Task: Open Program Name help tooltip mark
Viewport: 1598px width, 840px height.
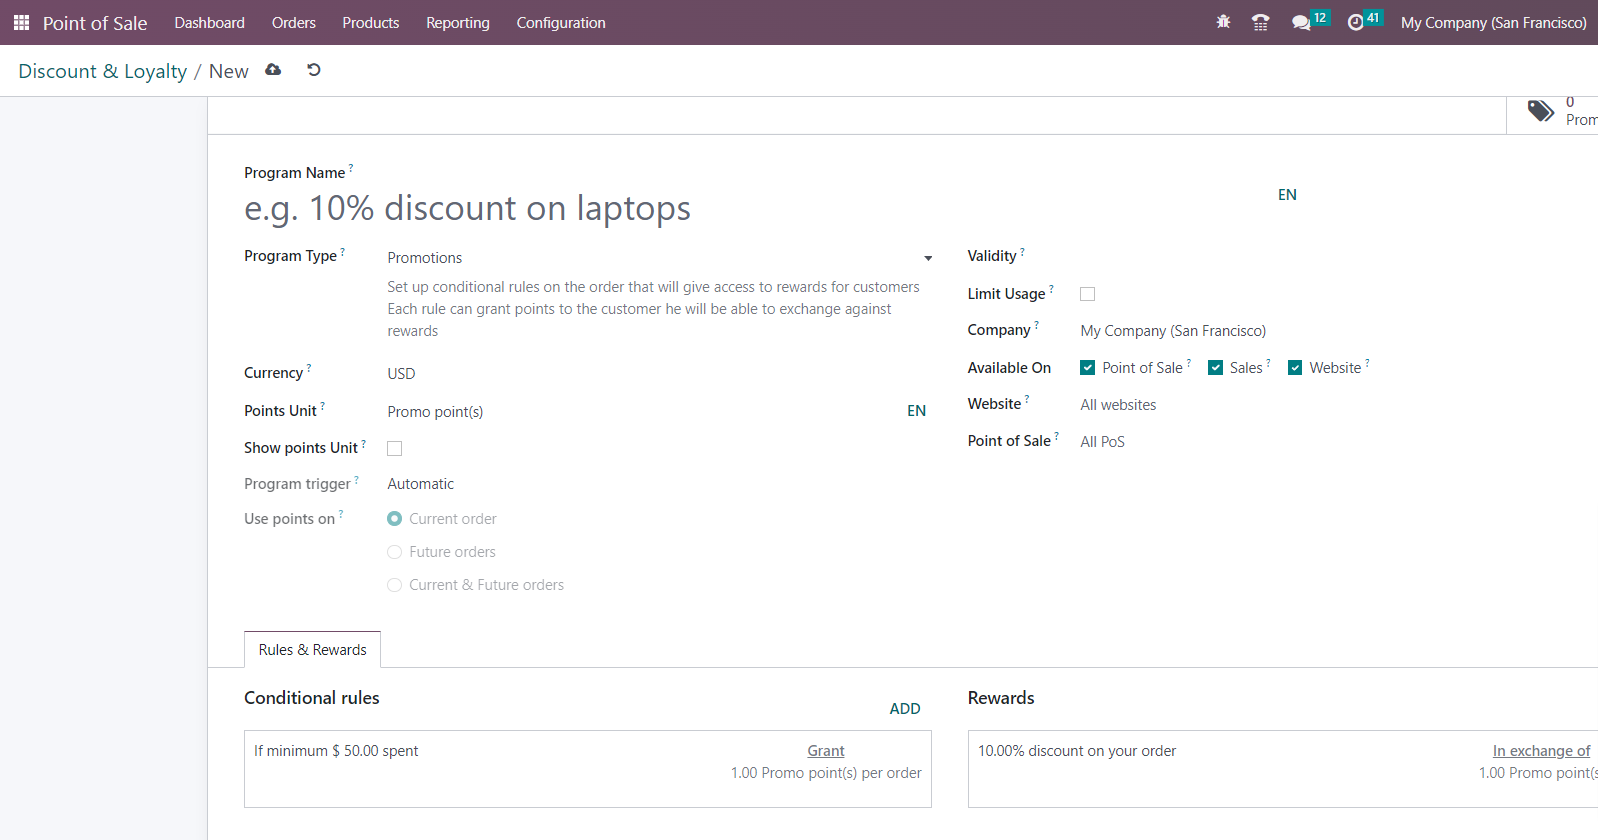Action: [351, 168]
